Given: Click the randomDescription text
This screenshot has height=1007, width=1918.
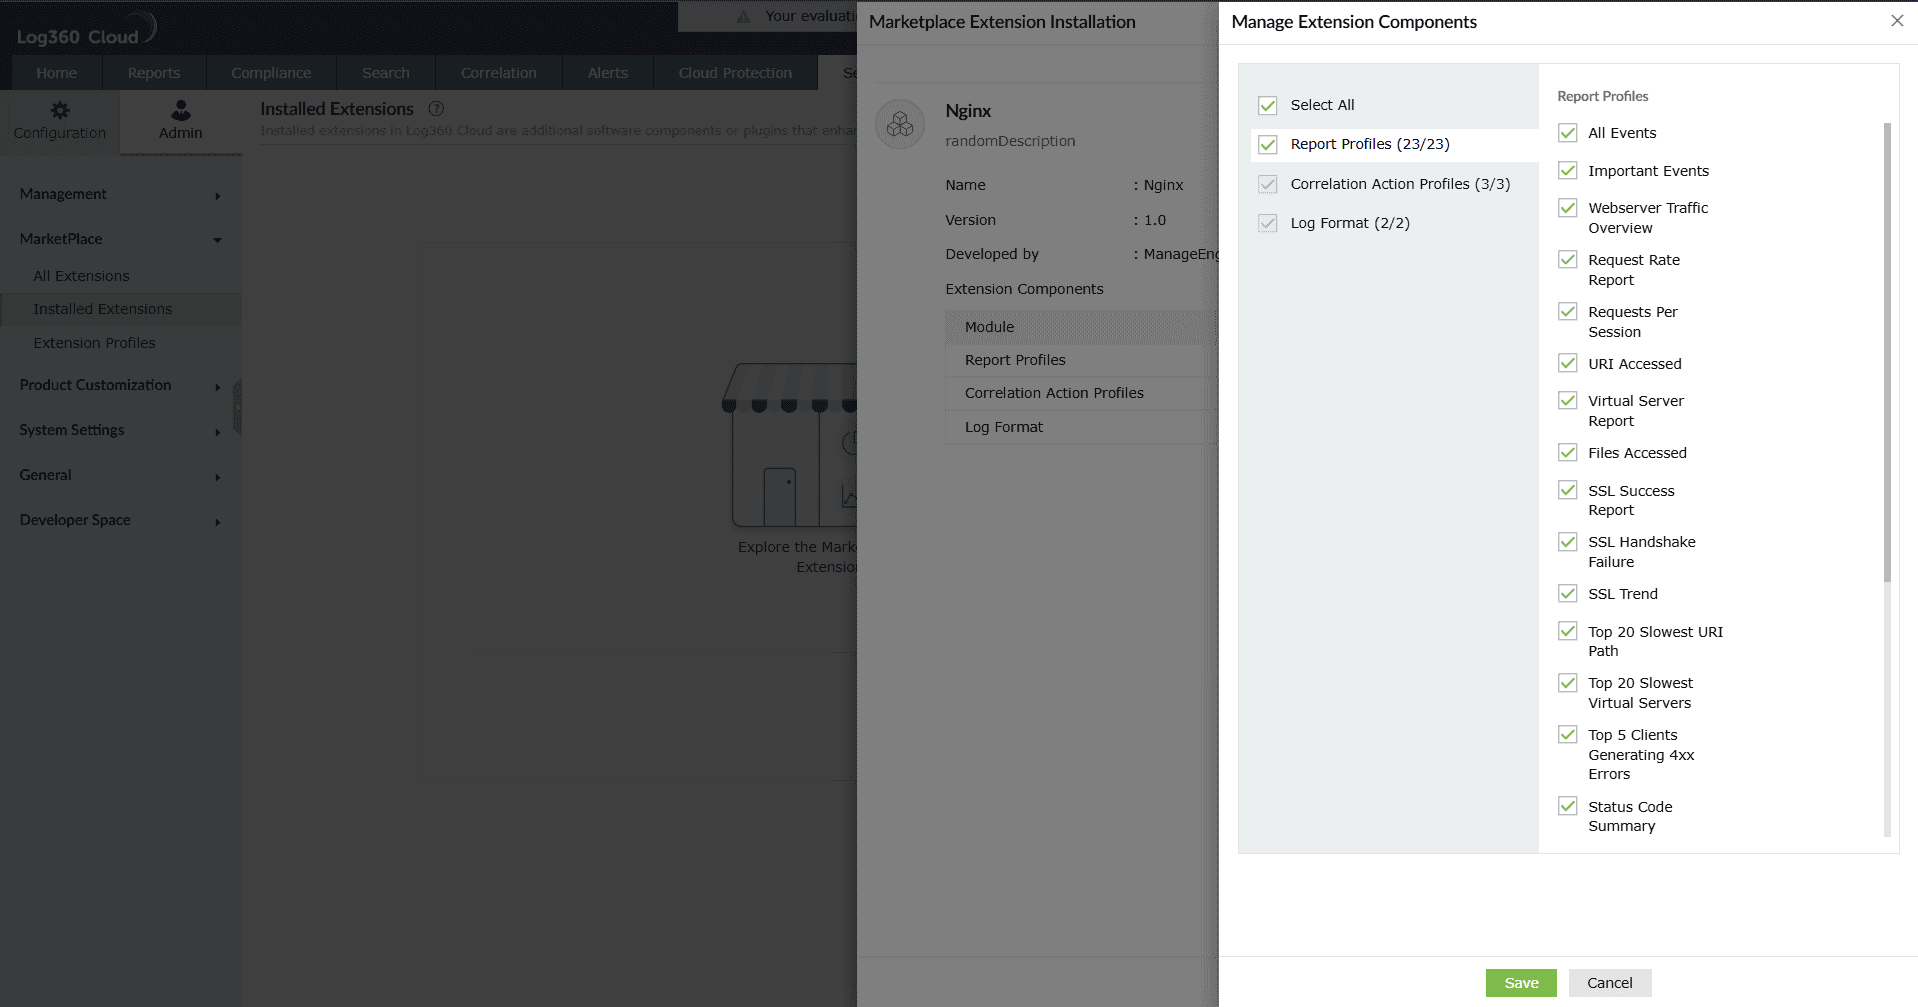Looking at the screenshot, I should (1010, 141).
